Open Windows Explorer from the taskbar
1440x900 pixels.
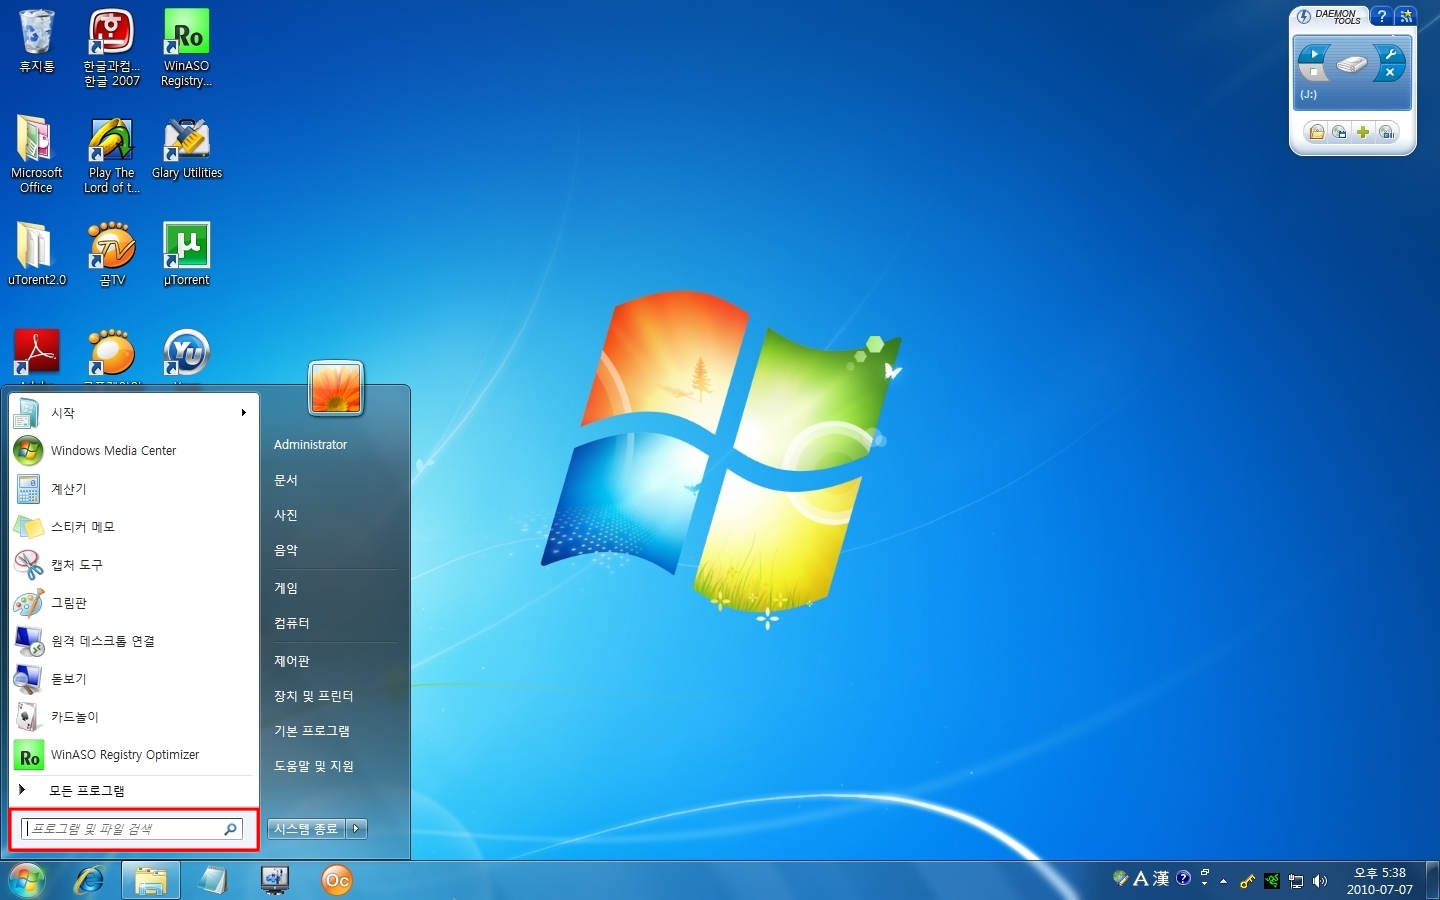[x=151, y=880]
